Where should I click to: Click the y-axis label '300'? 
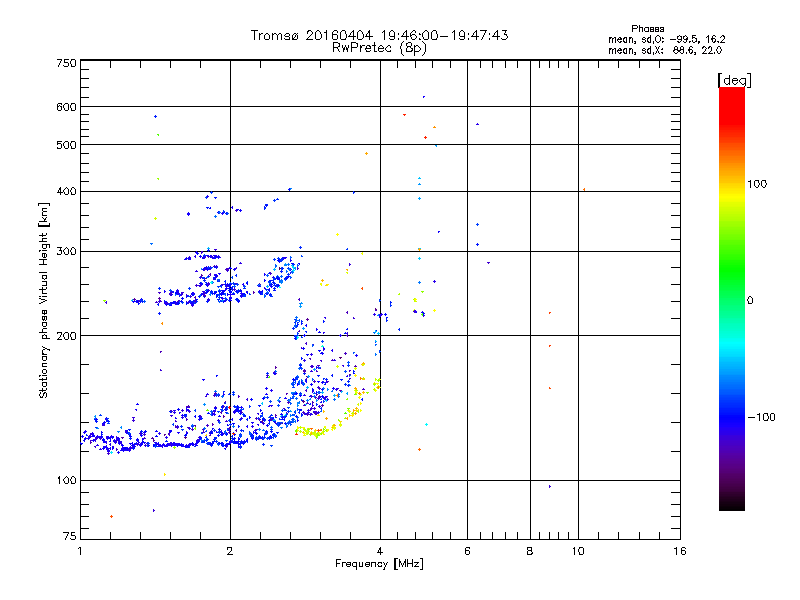[66, 251]
